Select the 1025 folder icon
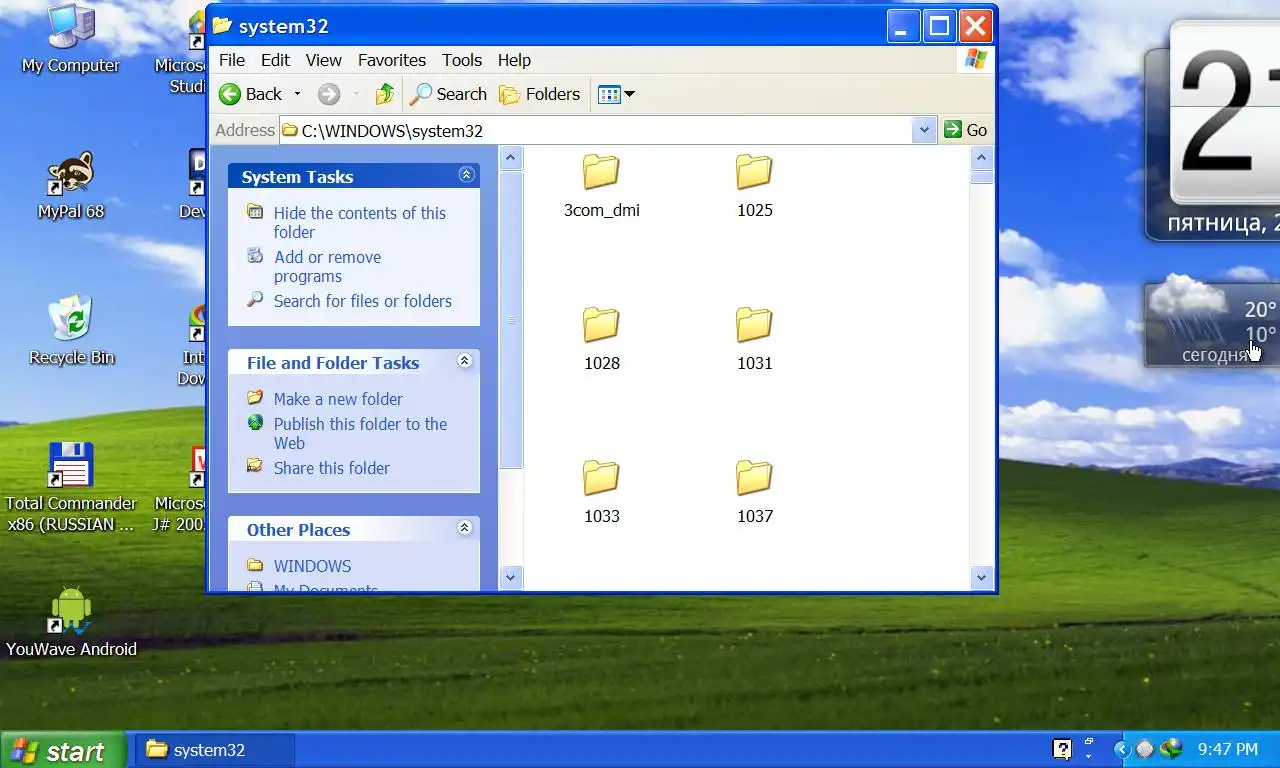The width and height of the screenshot is (1280, 768). (754, 173)
